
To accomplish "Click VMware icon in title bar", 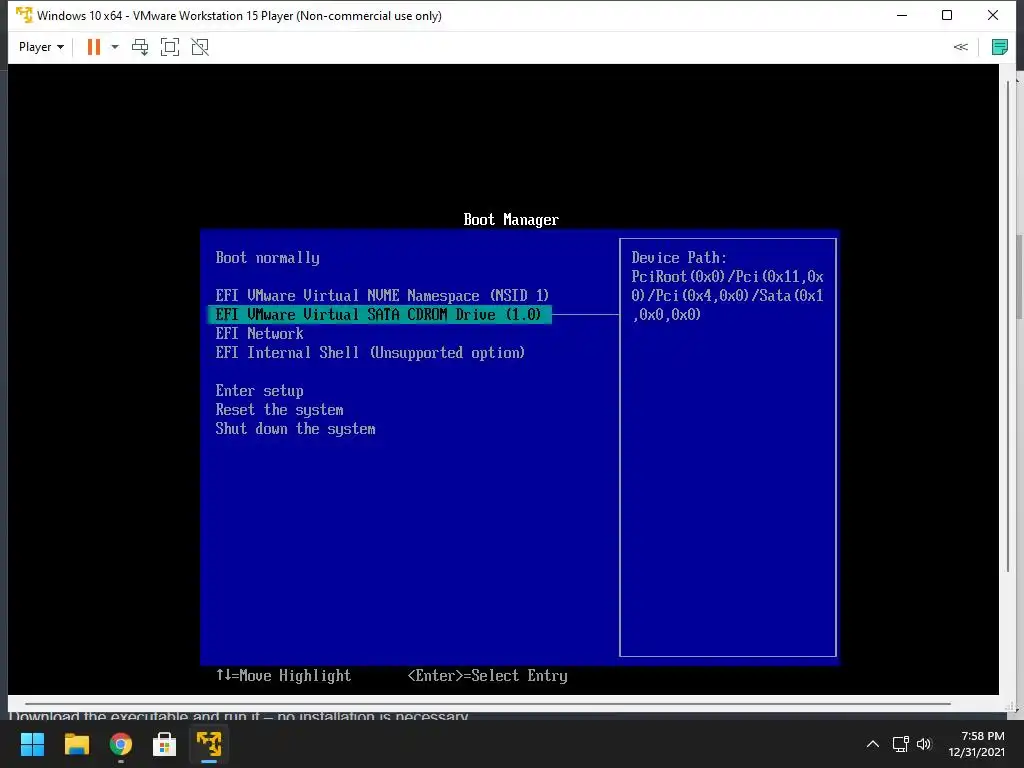I will (24, 15).
